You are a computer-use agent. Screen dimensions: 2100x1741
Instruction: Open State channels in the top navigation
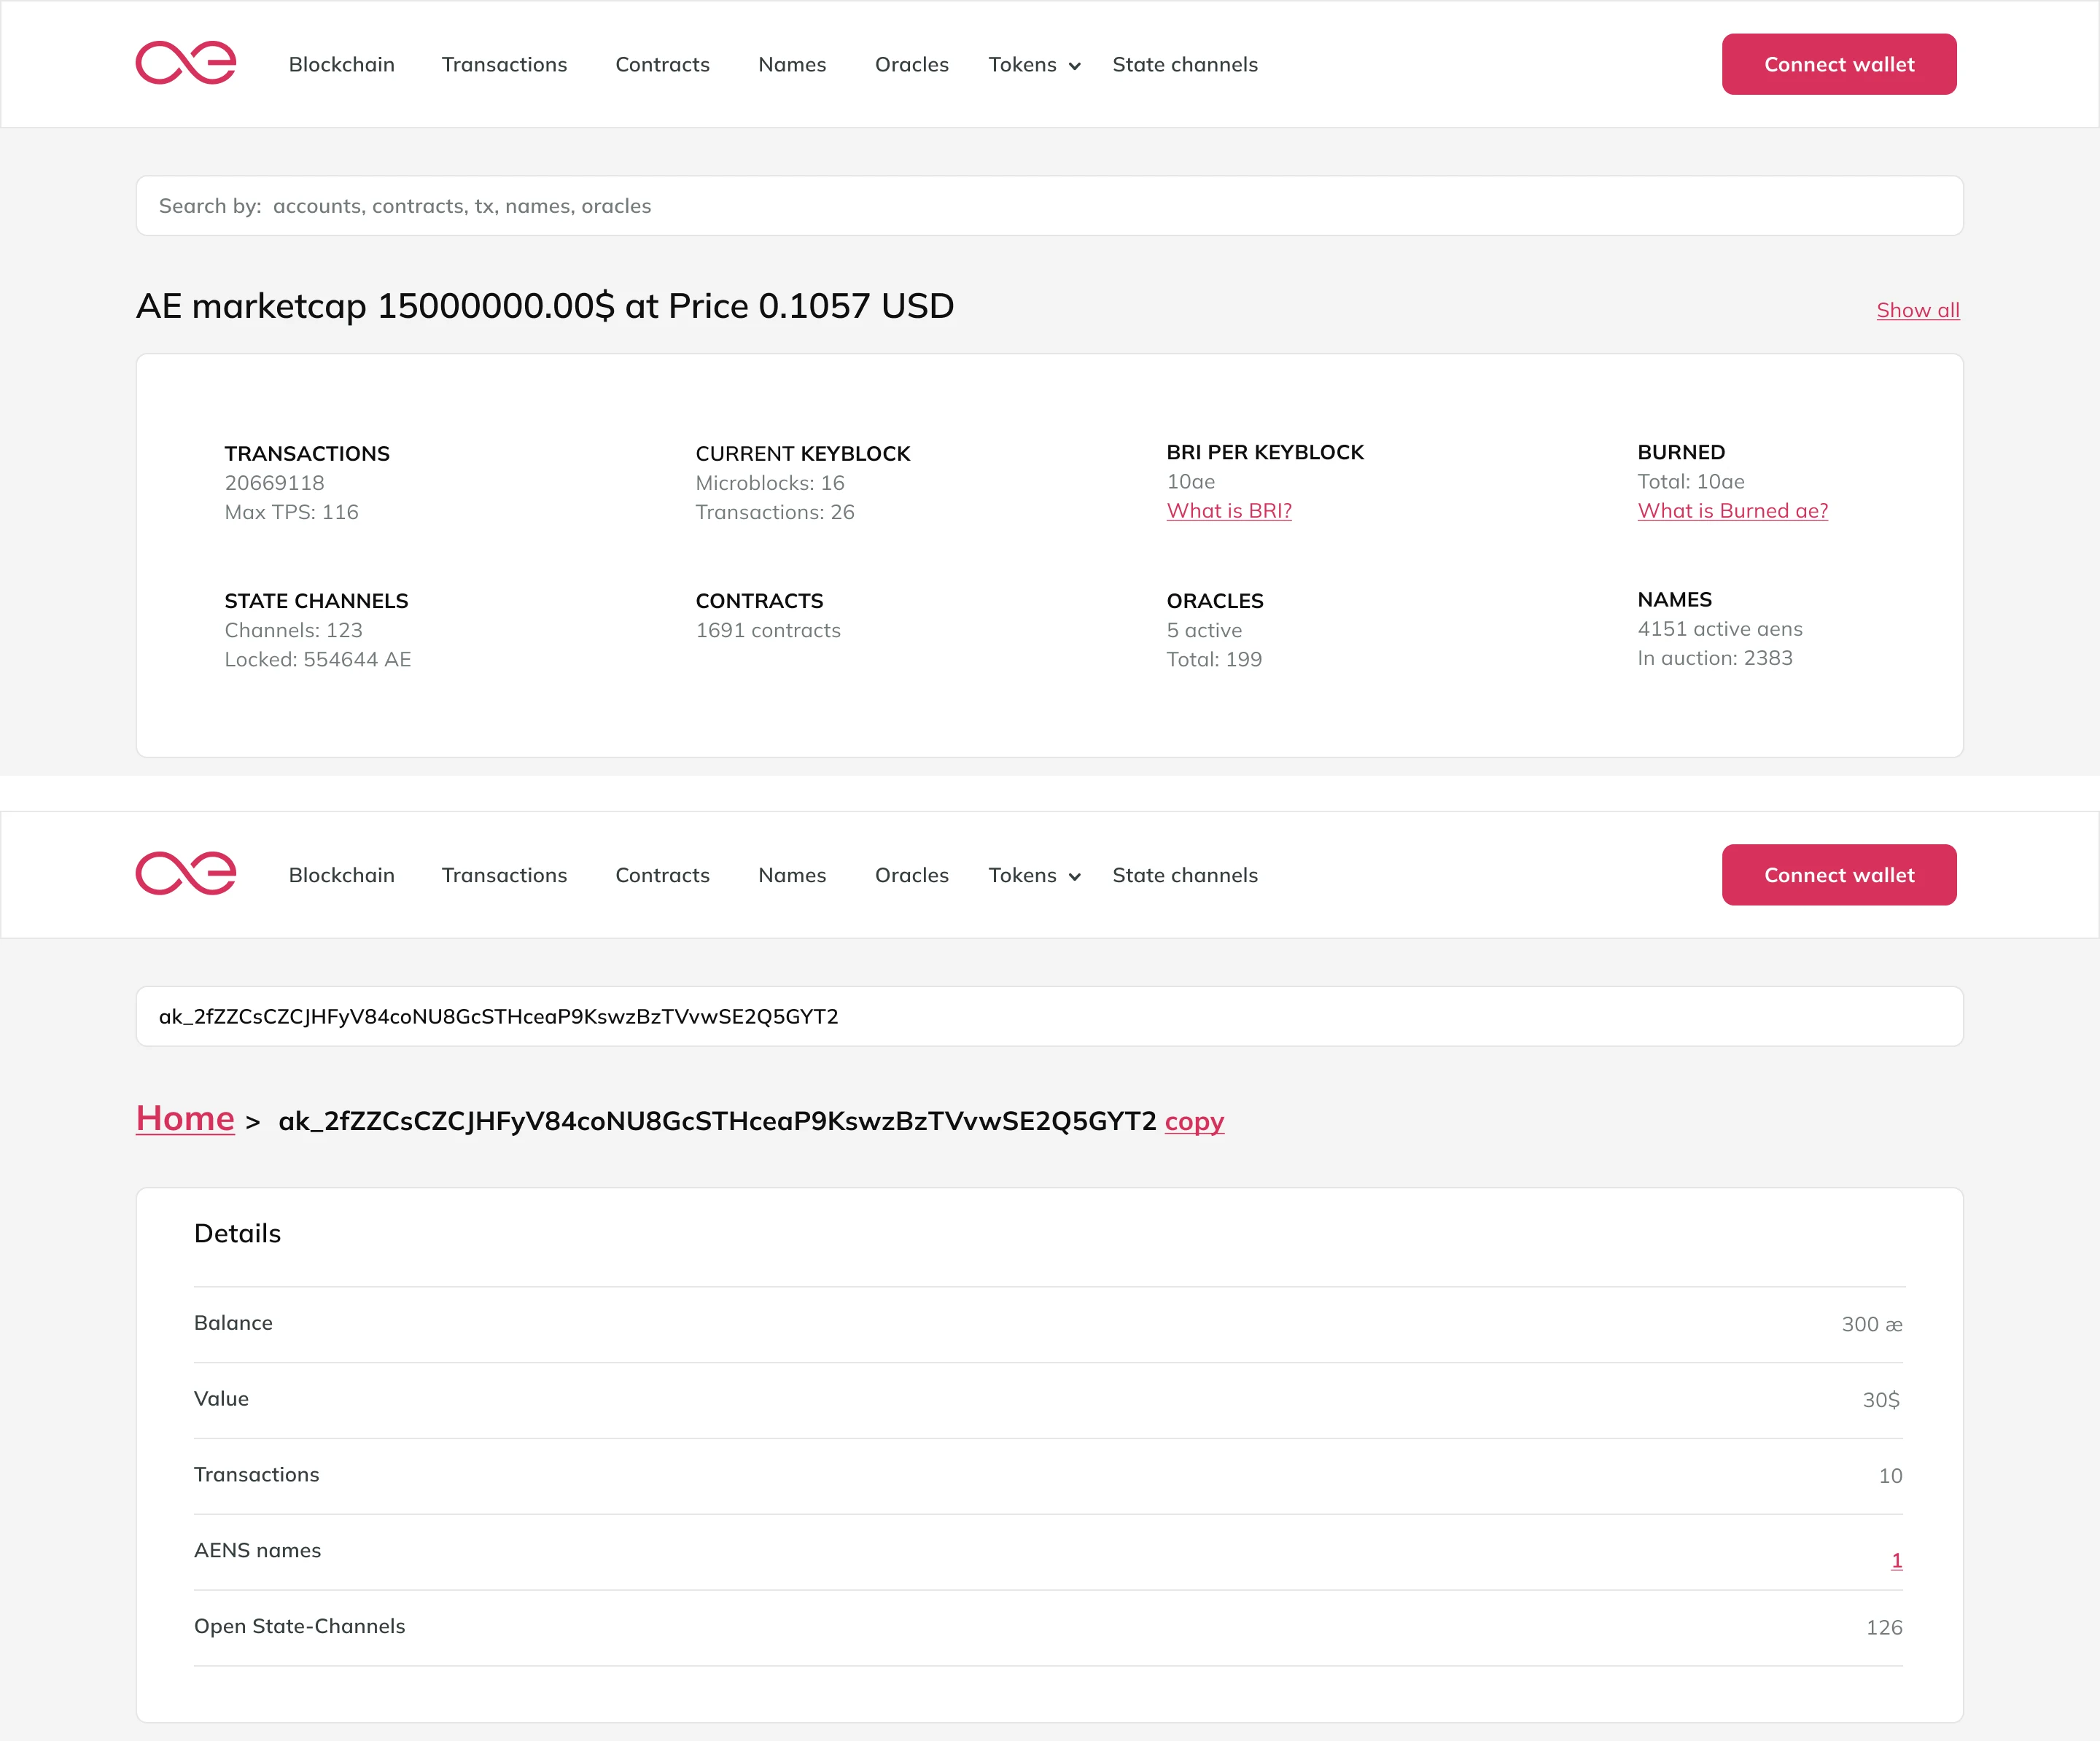pyautogui.click(x=1185, y=64)
